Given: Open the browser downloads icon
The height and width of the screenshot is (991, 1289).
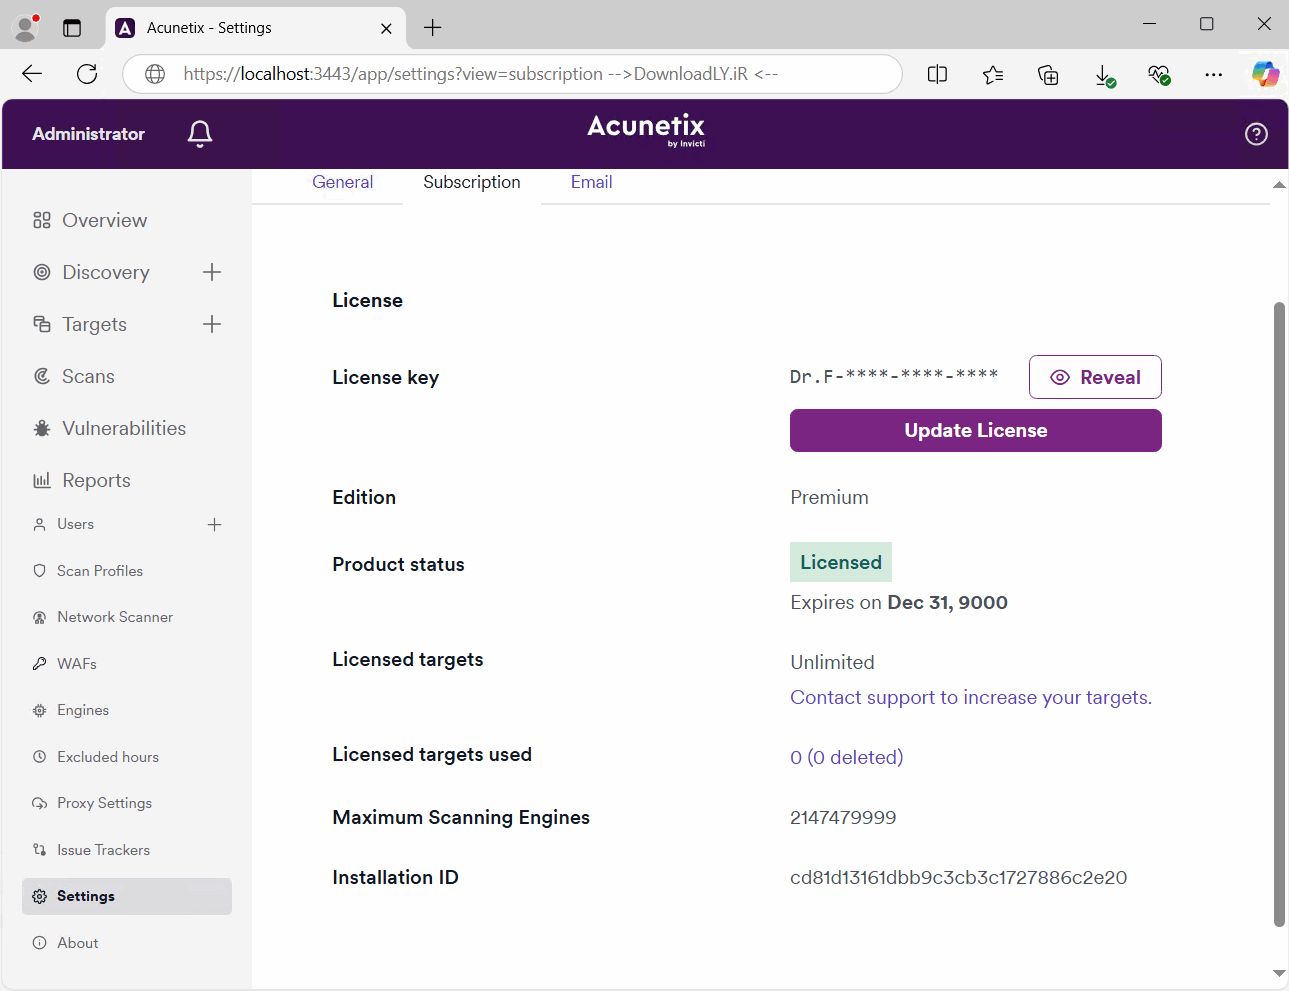Looking at the screenshot, I should [x=1104, y=75].
